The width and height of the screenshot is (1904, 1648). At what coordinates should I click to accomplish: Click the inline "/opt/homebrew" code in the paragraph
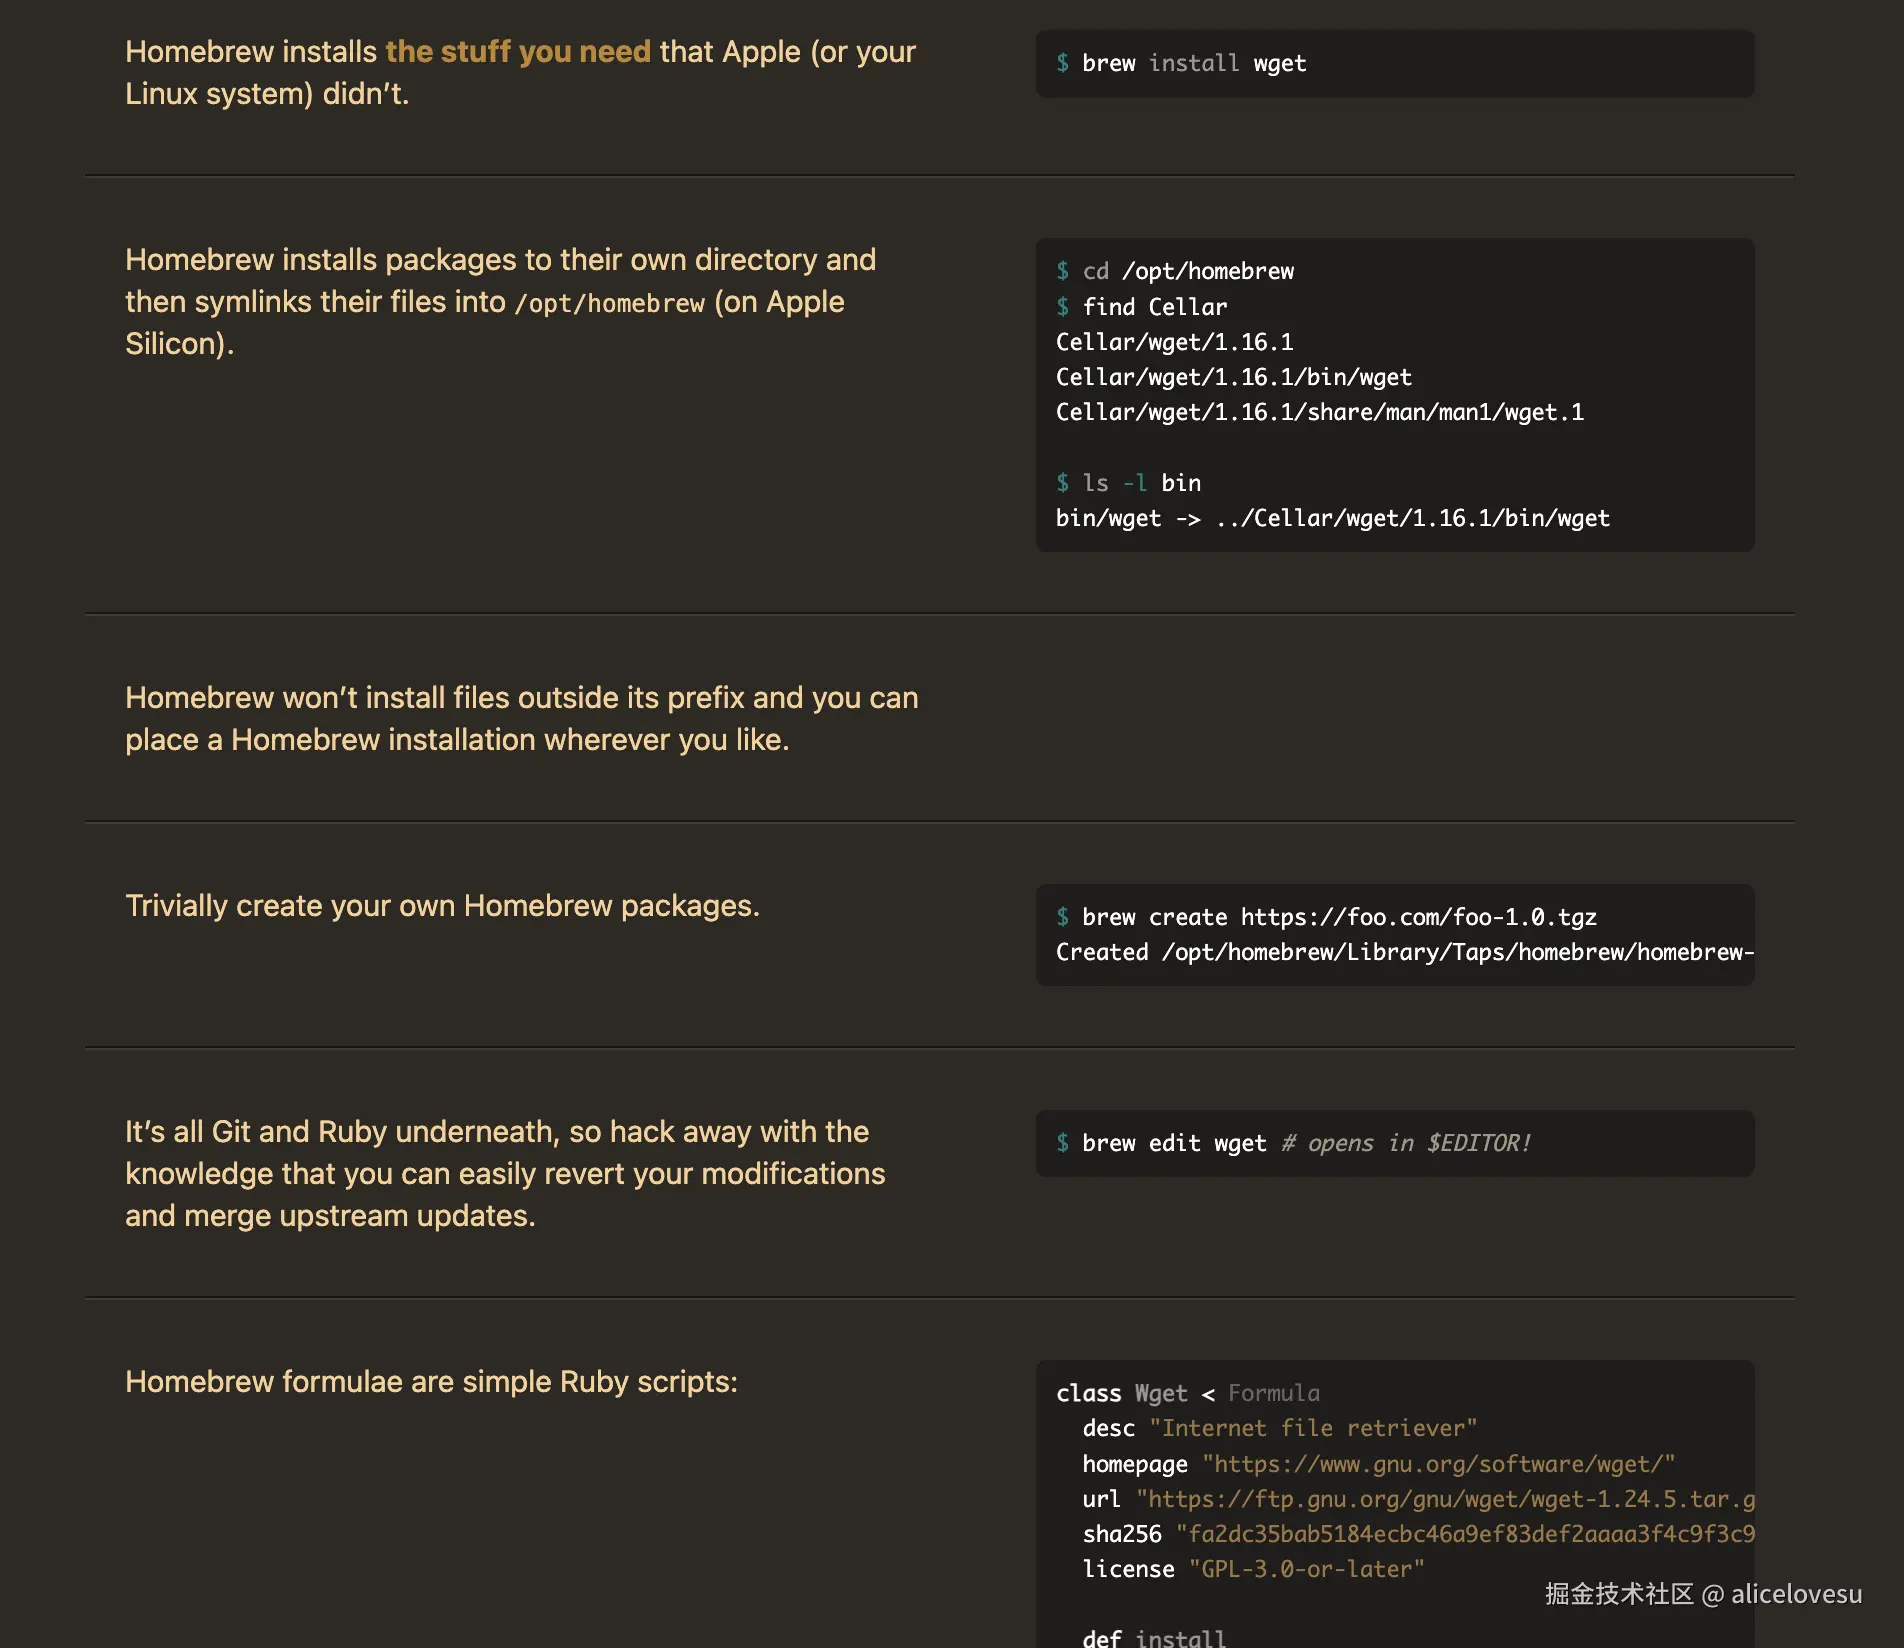pyautogui.click(x=609, y=303)
